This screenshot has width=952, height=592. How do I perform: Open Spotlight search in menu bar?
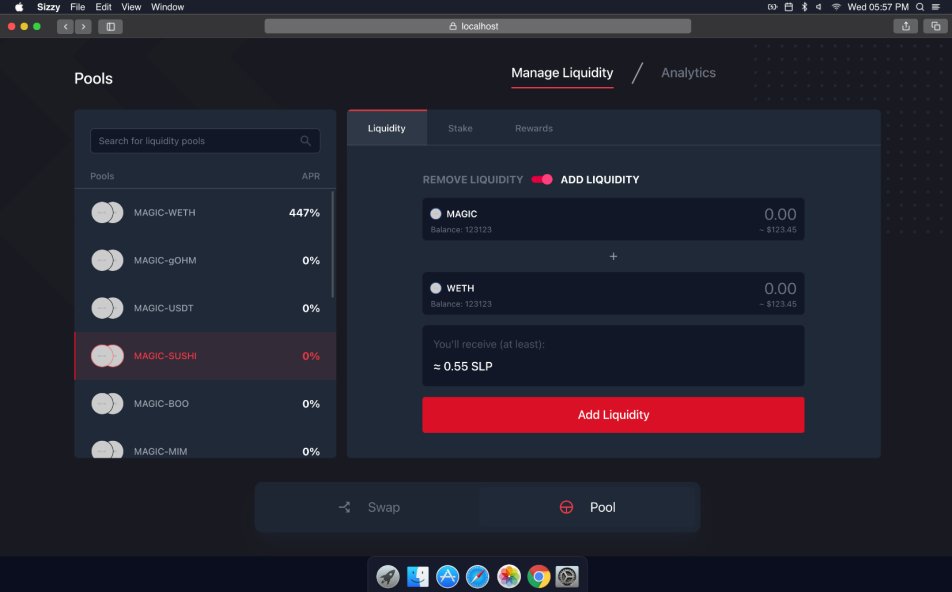pos(920,7)
